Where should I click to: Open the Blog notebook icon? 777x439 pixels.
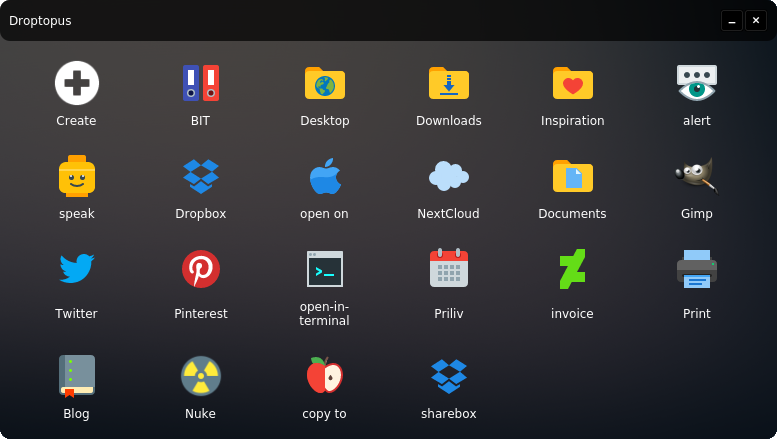[77, 376]
